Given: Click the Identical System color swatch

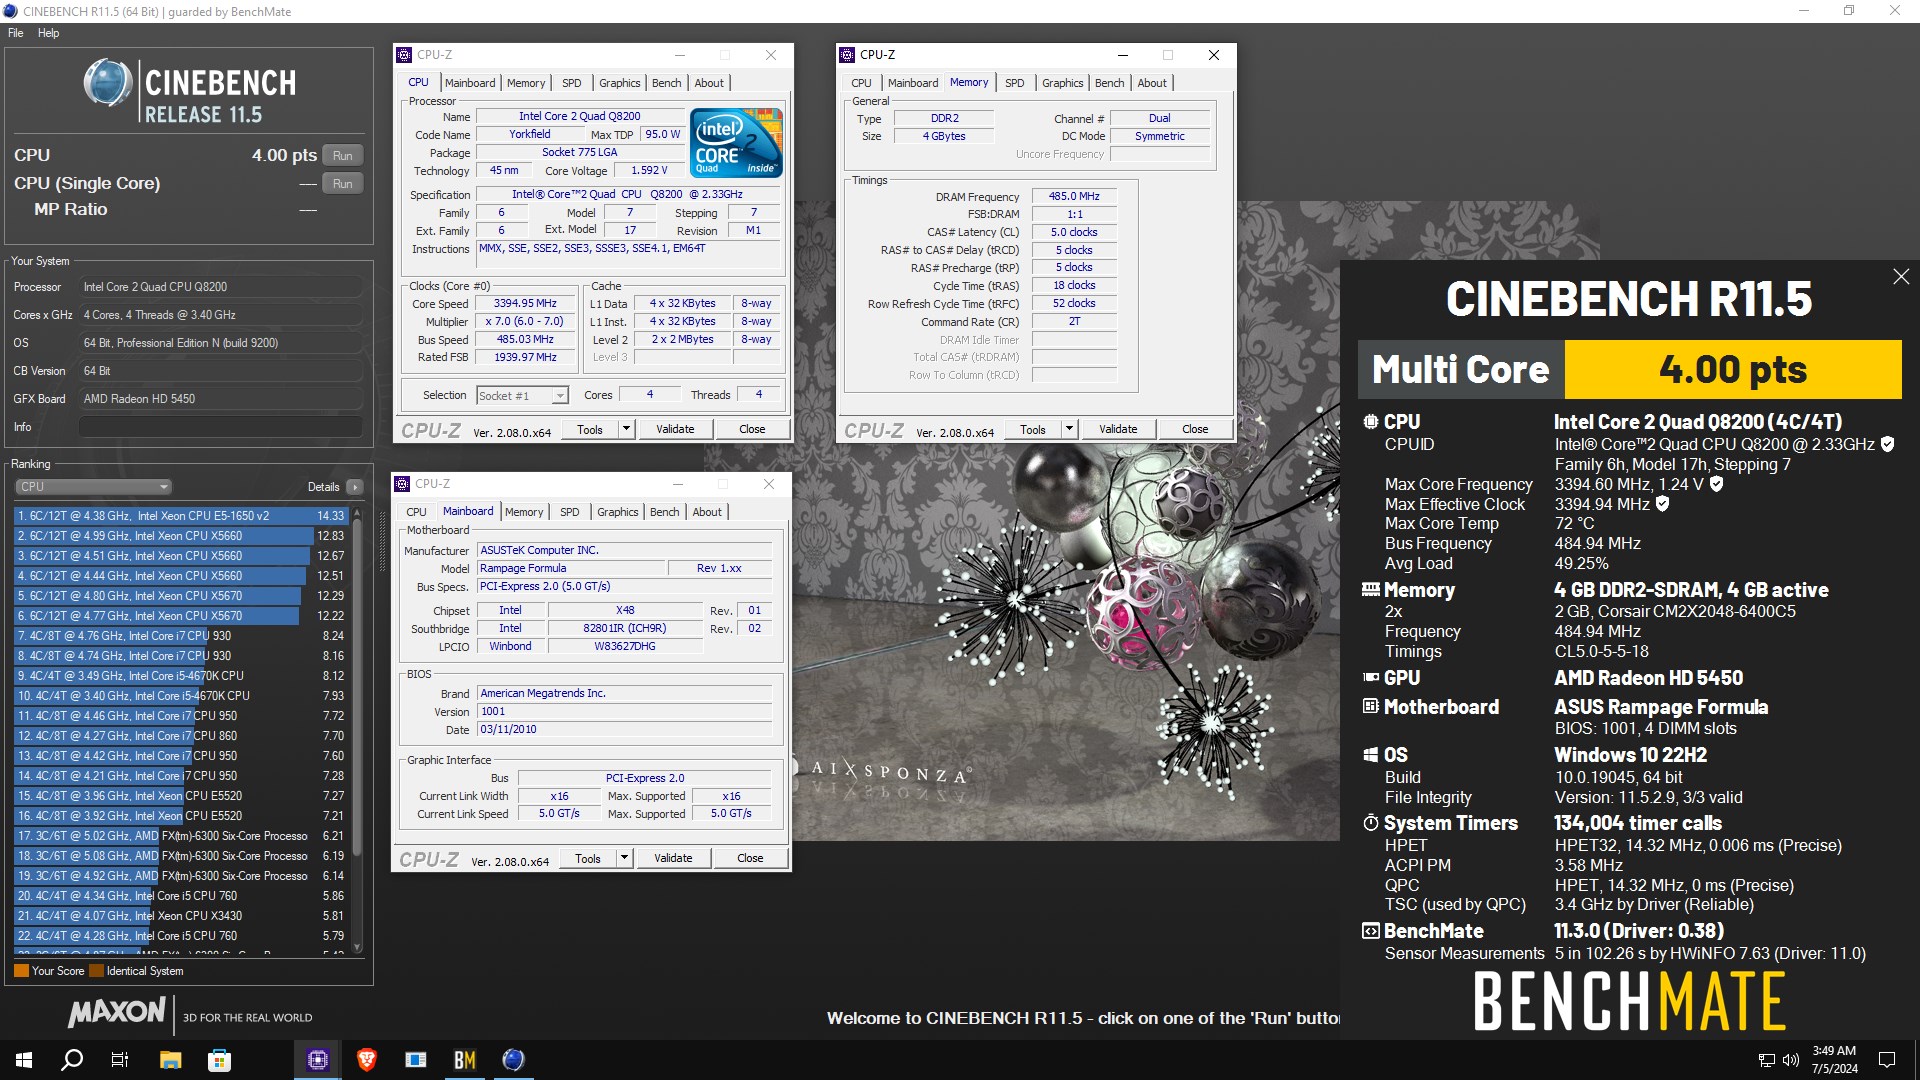Looking at the screenshot, I should point(96,971).
